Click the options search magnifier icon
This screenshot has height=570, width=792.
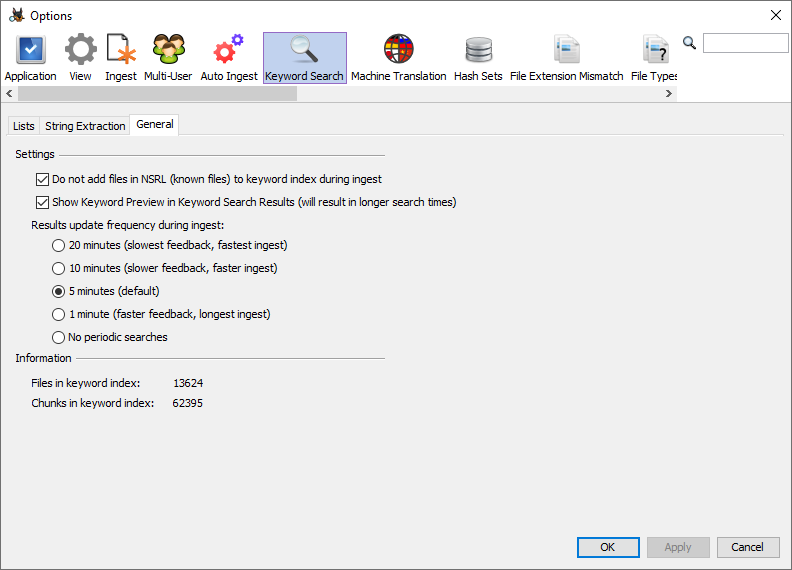[689, 43]
